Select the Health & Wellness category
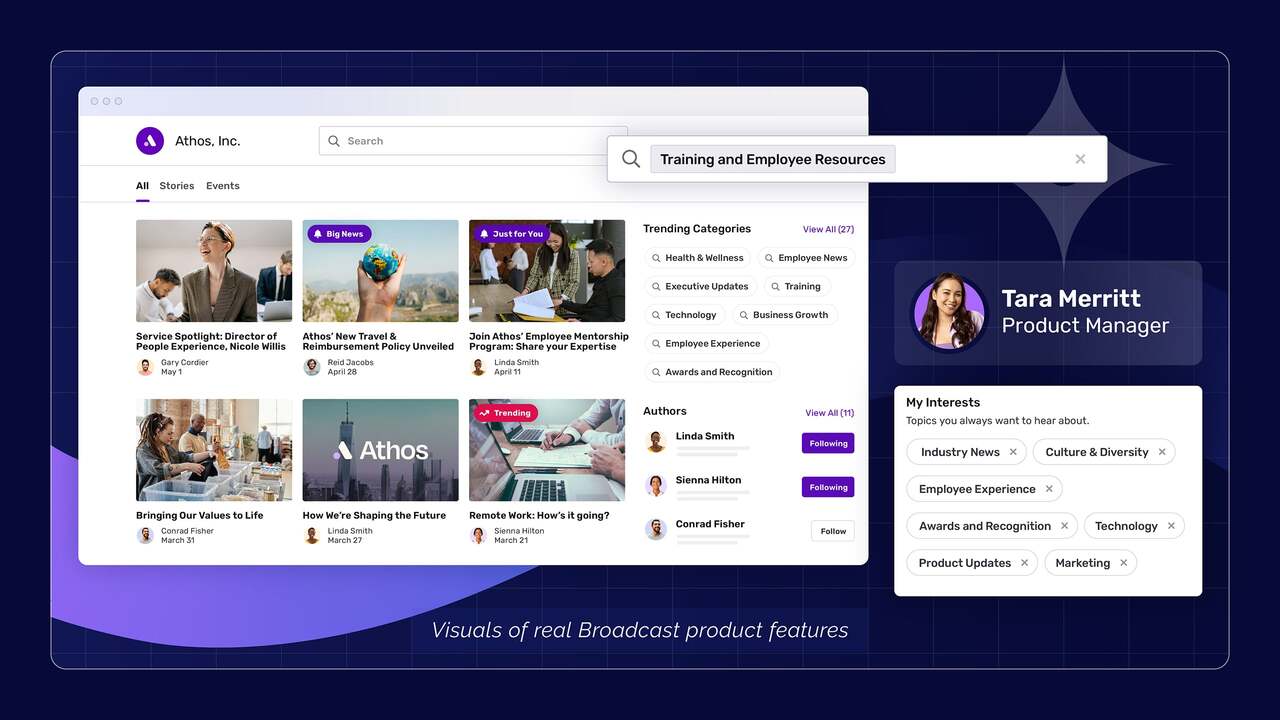Image resolution: width=1280 pixels, height=720 pixels. (697, 258)
